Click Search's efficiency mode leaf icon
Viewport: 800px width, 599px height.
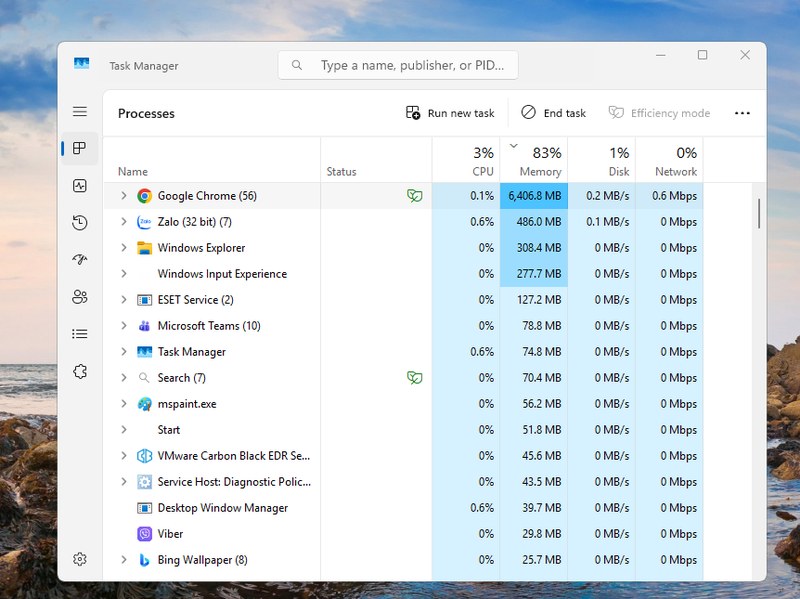pos(414,378)
